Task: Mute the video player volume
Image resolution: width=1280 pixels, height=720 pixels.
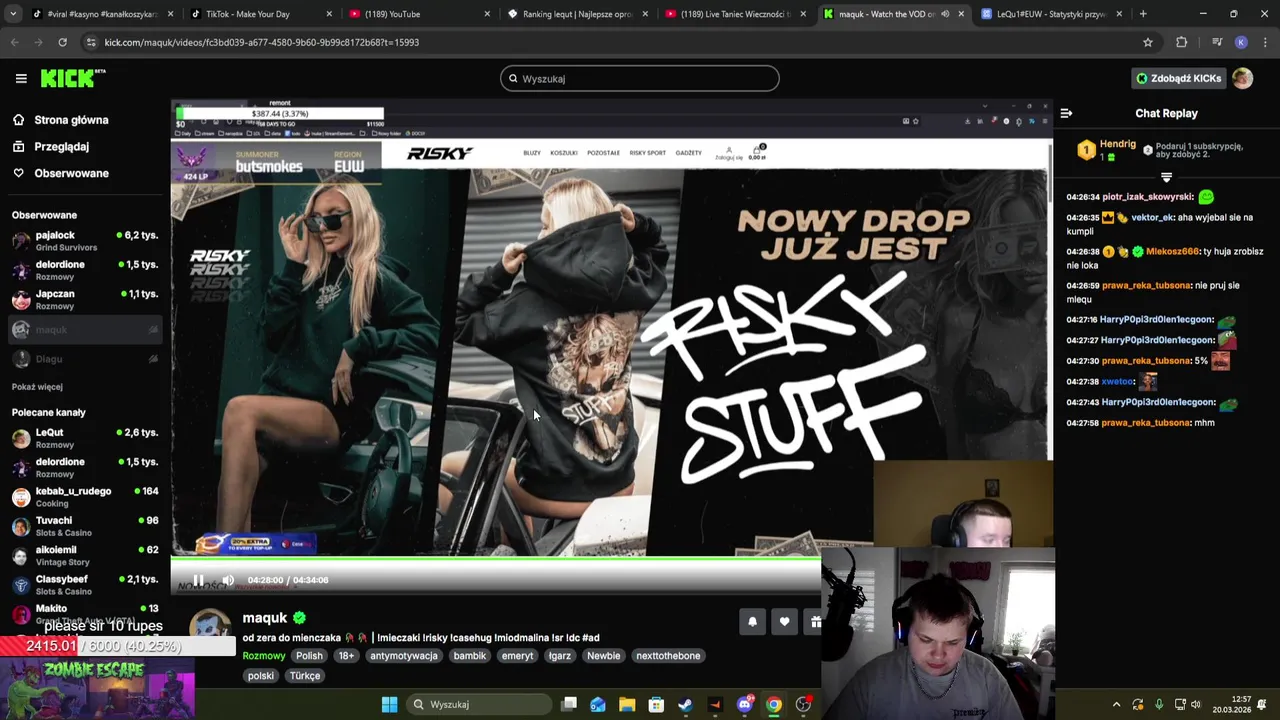Action: point(228,580)
